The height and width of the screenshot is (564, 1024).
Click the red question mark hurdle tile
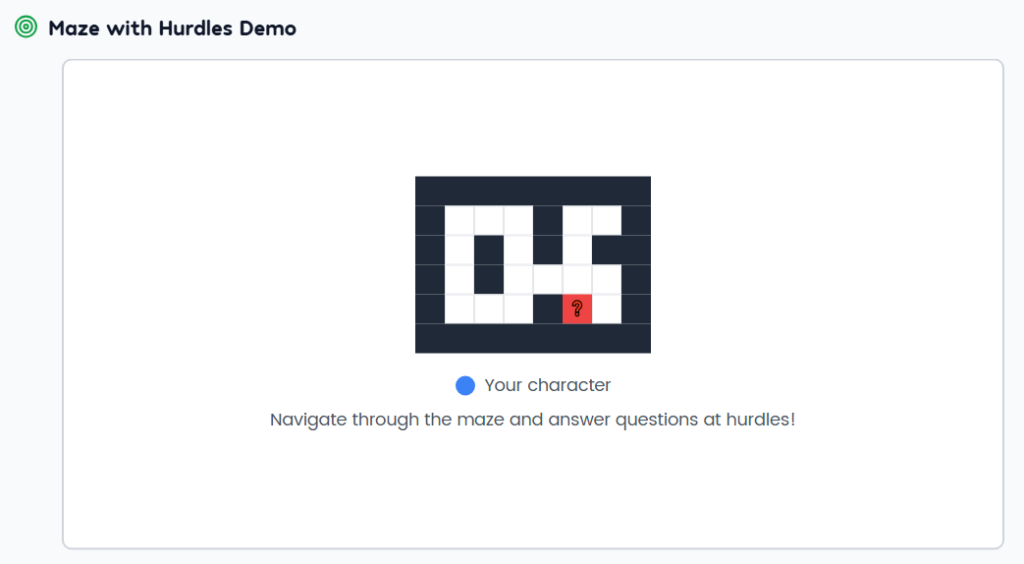tap(577, 309)
